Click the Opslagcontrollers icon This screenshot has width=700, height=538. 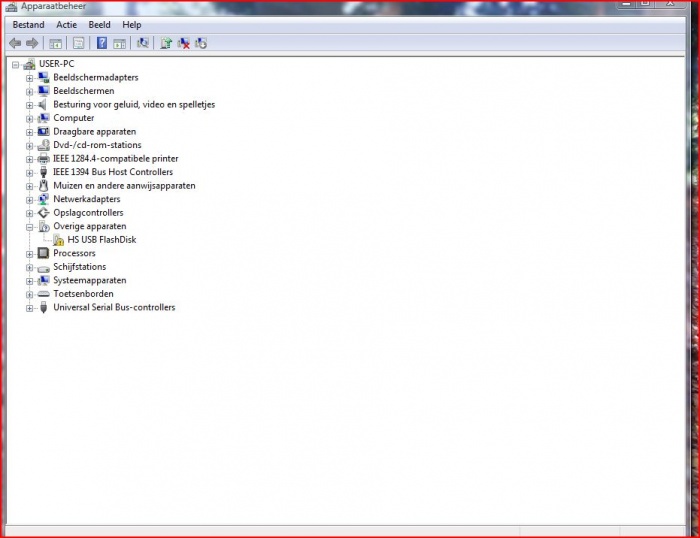43,213
